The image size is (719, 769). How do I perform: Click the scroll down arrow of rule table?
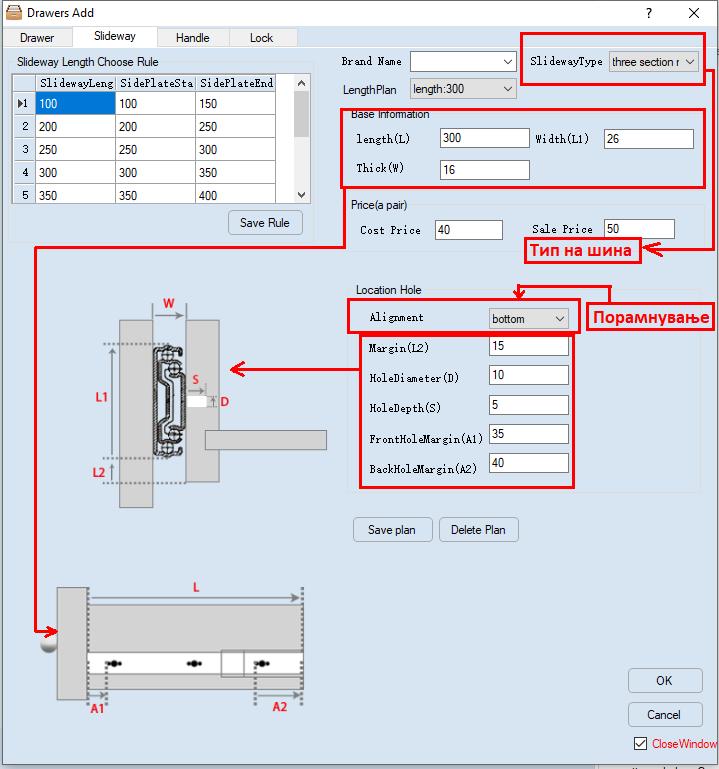302,195
